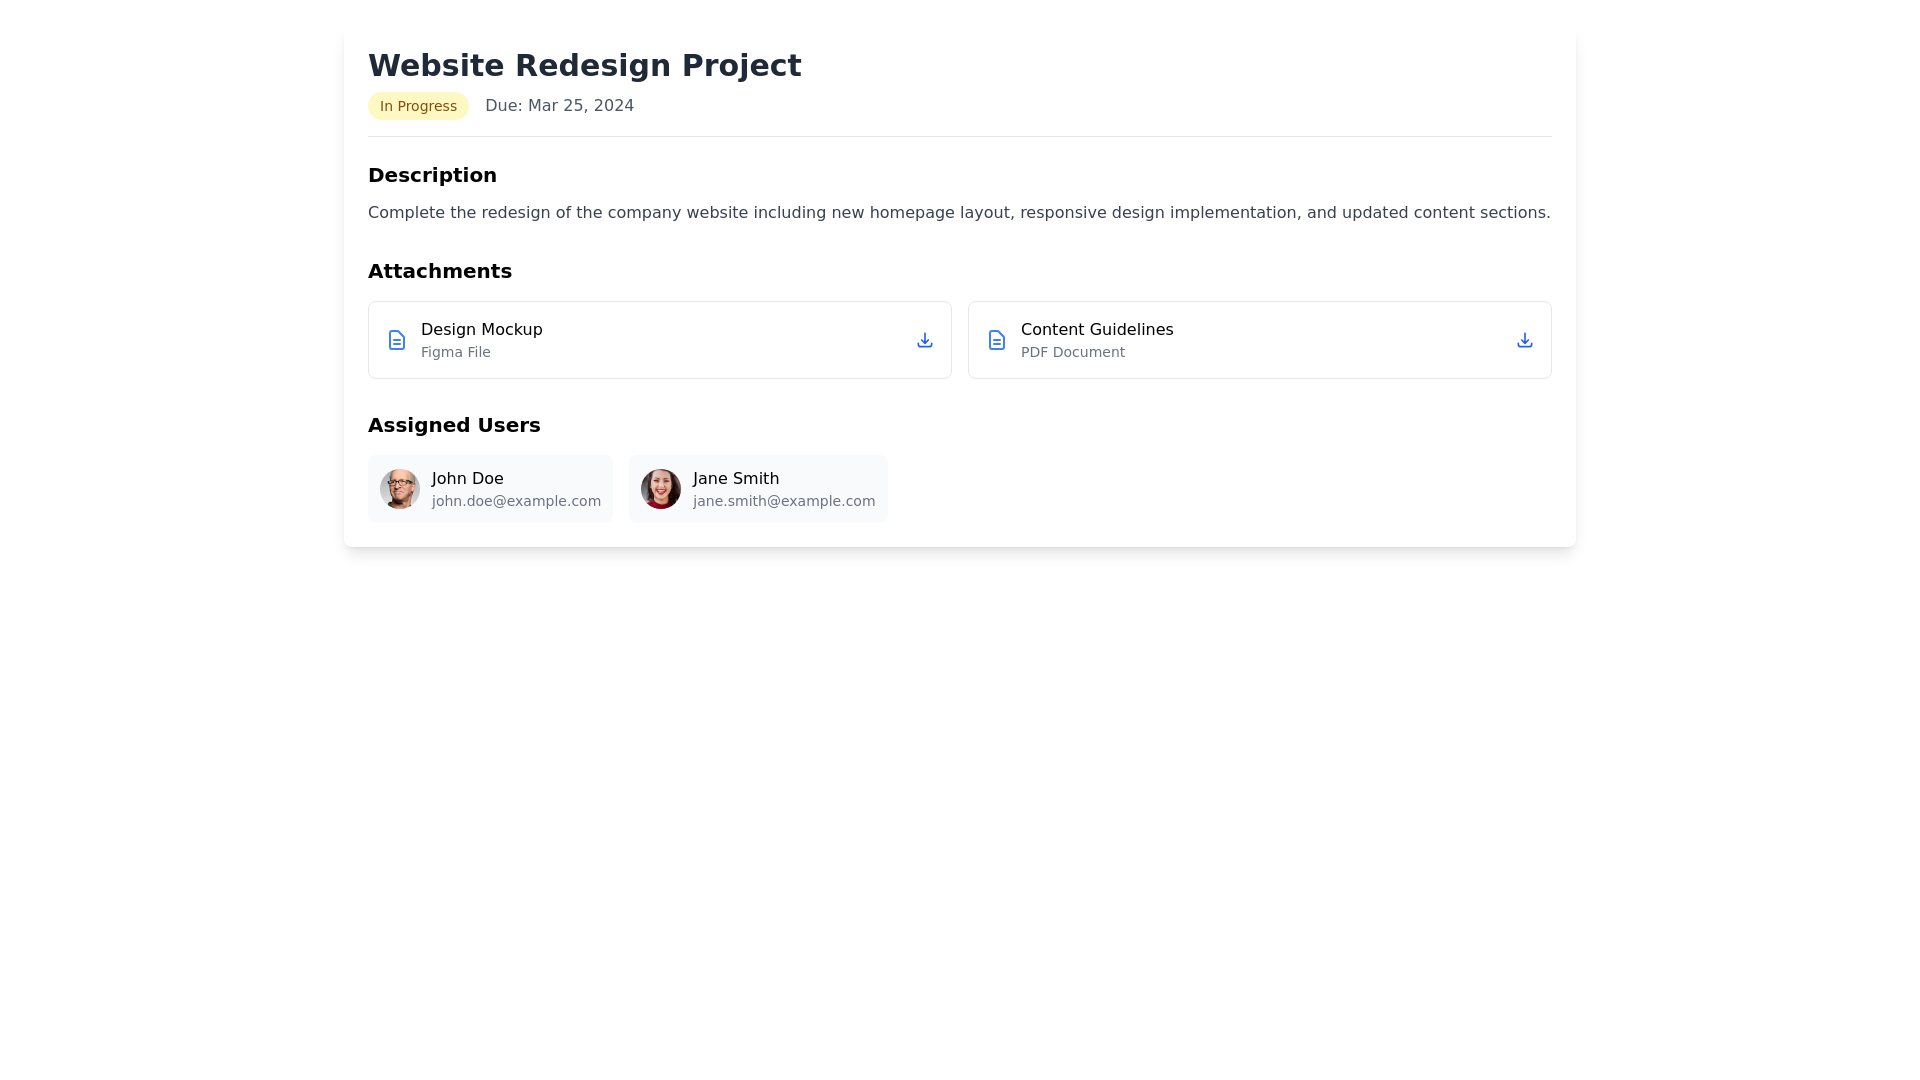Select John Doe's name
This screenshot has height=1080, width=1920.
pos(467,479)
